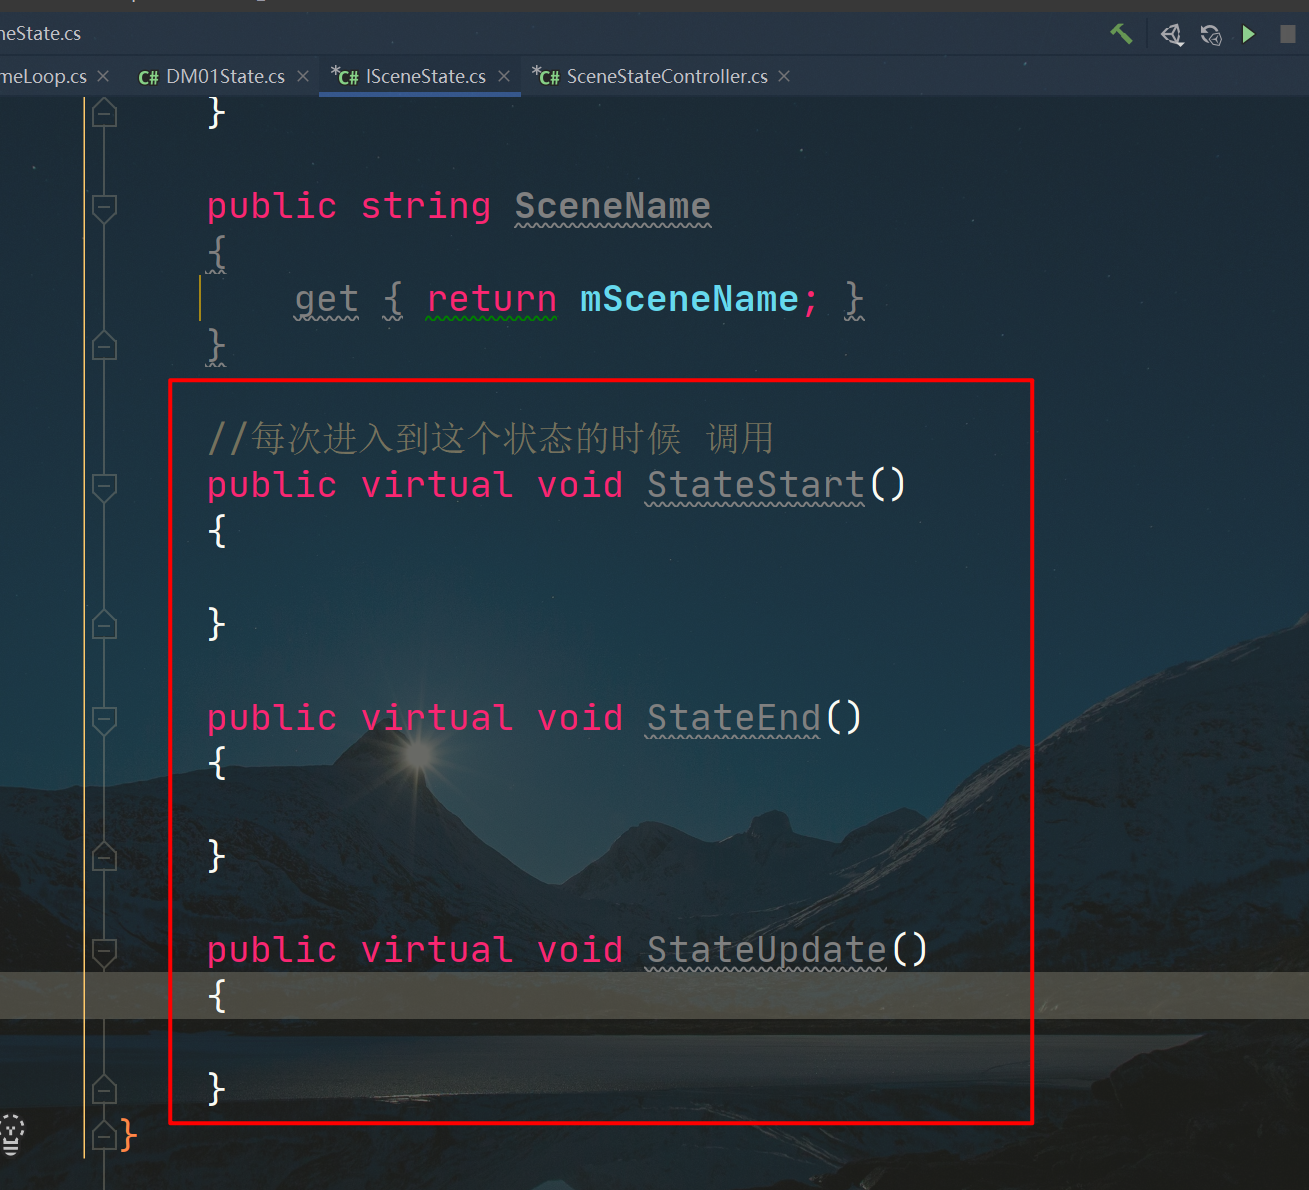Collapse the StateStart method fold marker
Screen dimensions: 1309x1190
(x=104, y=486)
